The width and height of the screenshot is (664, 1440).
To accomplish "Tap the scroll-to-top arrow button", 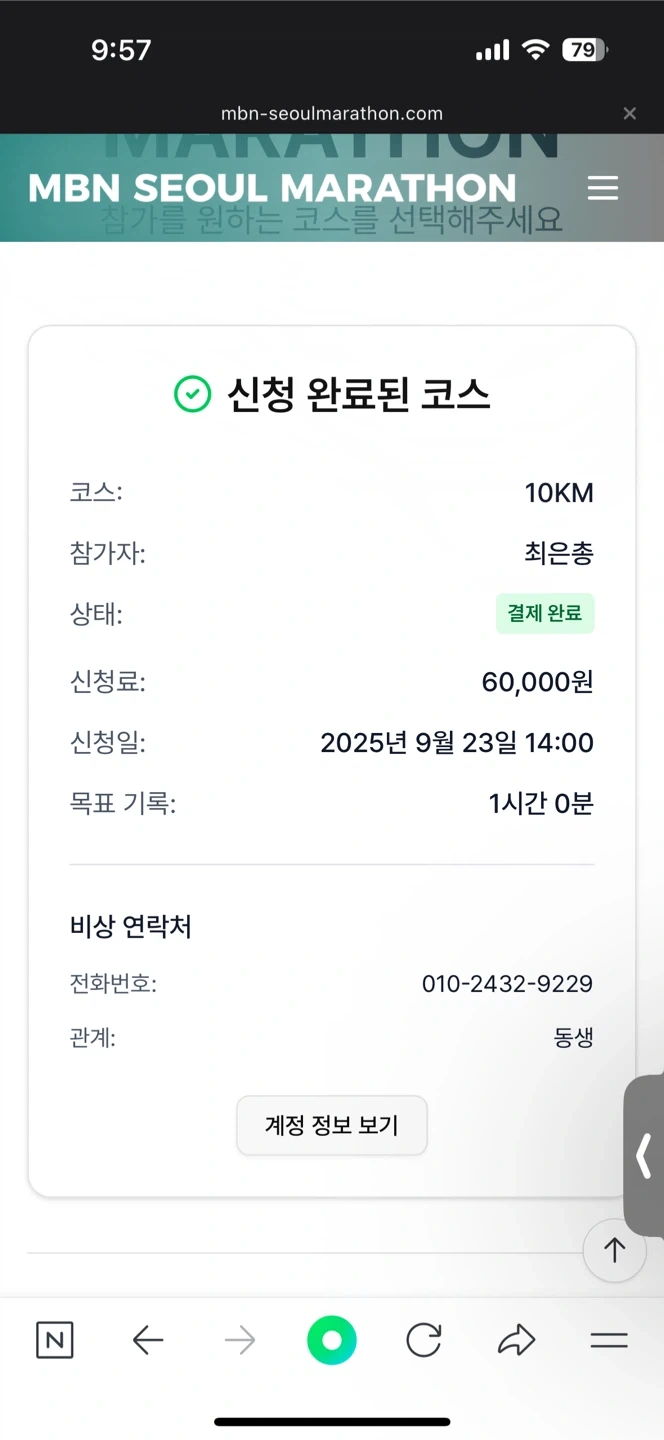I will [x=614, y=1250].
